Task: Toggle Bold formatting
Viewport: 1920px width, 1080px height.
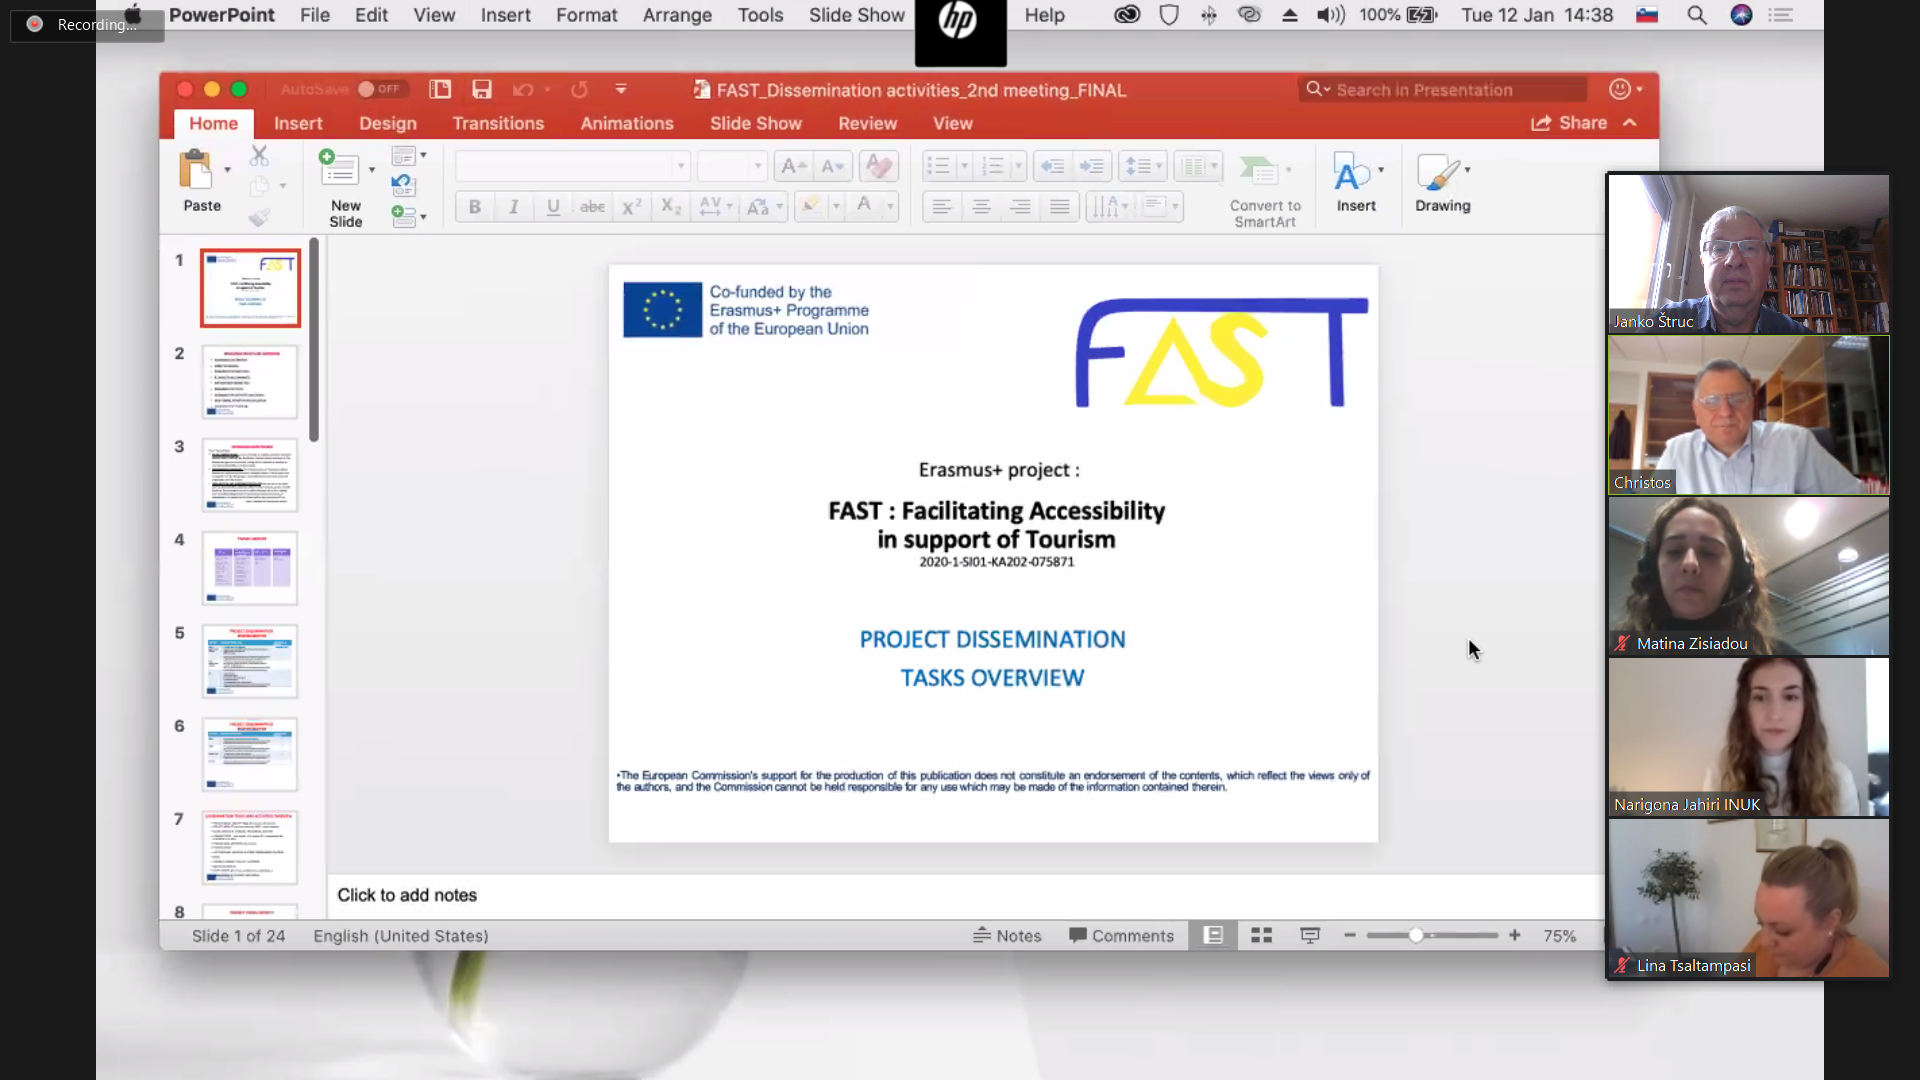Action: 475,207
